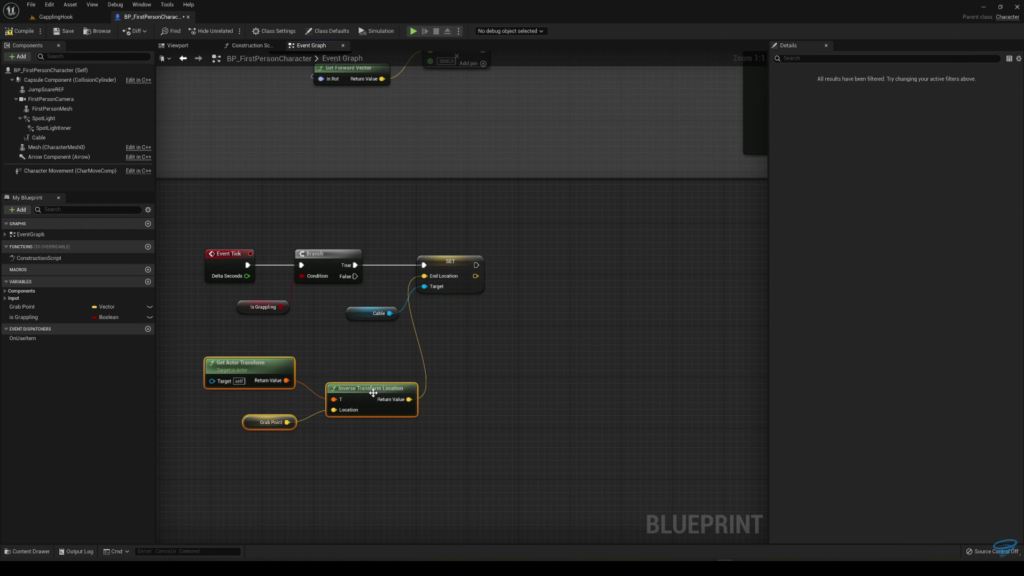The image size is (1024, 576).
Task: Open the Tools menu
Action: [x=167, y=5]
